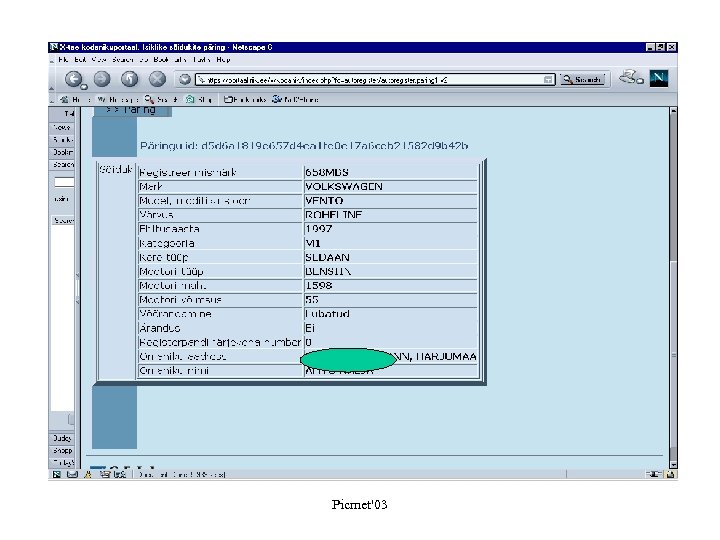This screenshot has width=720, height=540.
Task: Click the security lock icon in status bar
Action: 671,474
